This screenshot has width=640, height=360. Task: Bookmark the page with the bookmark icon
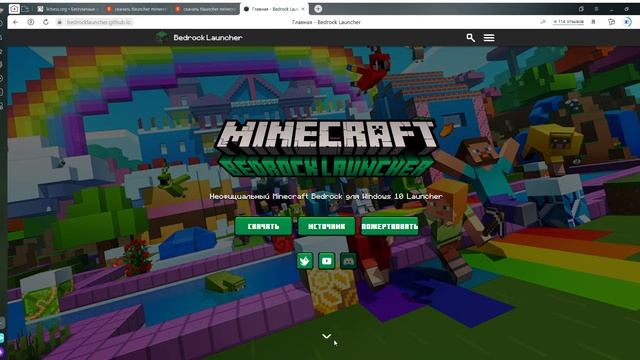coord(593,22)
